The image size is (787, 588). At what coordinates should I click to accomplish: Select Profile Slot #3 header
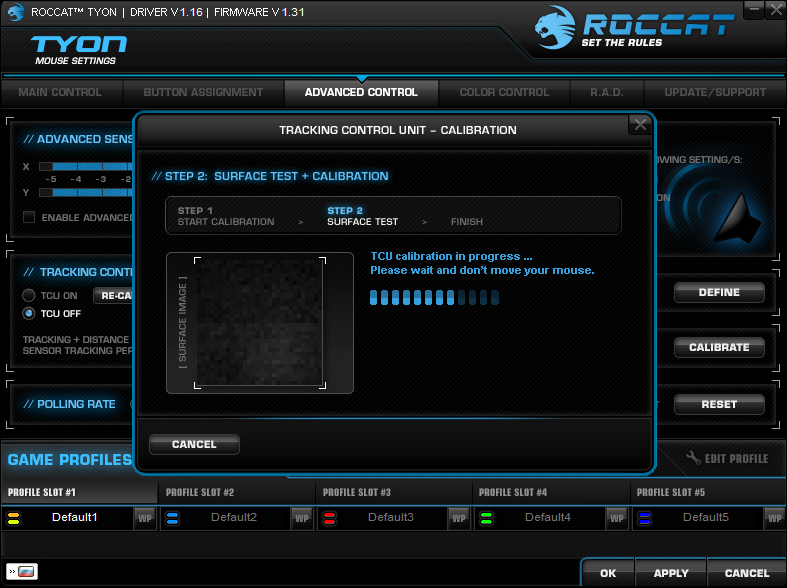[394, 492]
